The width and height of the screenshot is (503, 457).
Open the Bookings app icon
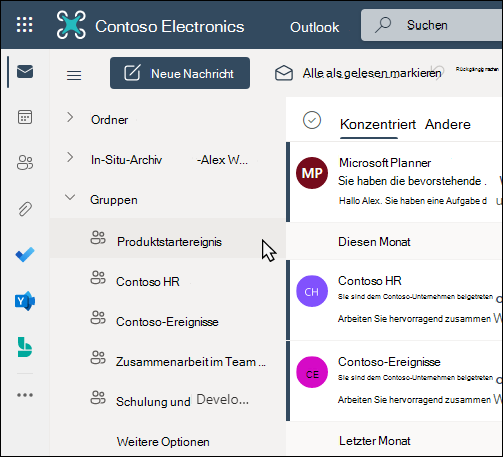click(25, 347)
